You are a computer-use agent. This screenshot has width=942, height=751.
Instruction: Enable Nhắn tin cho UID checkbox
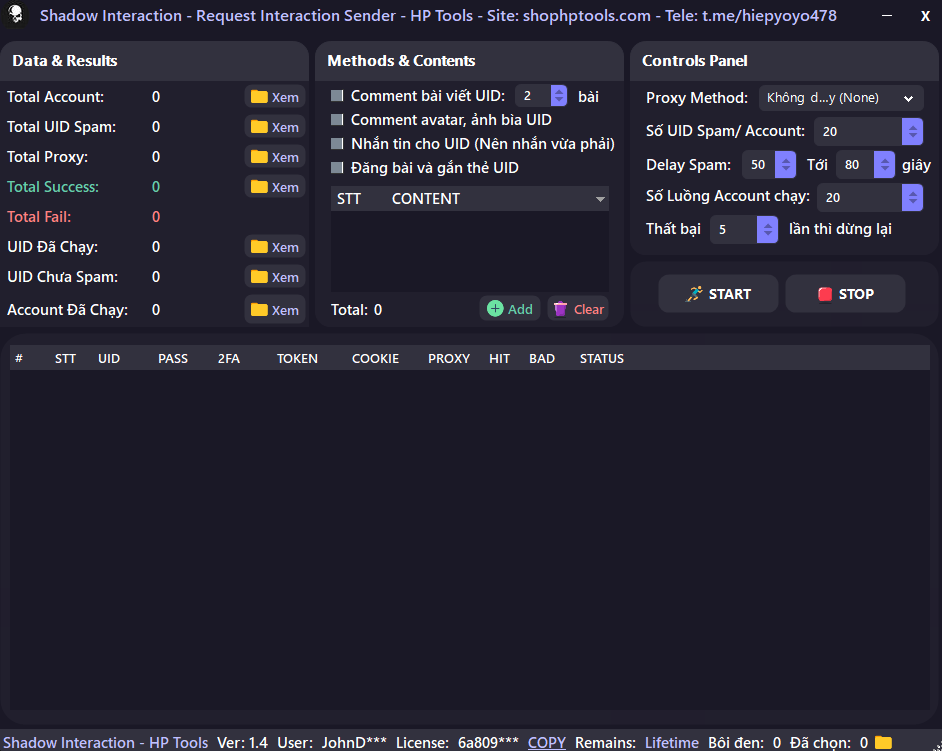tap(338, 144)
